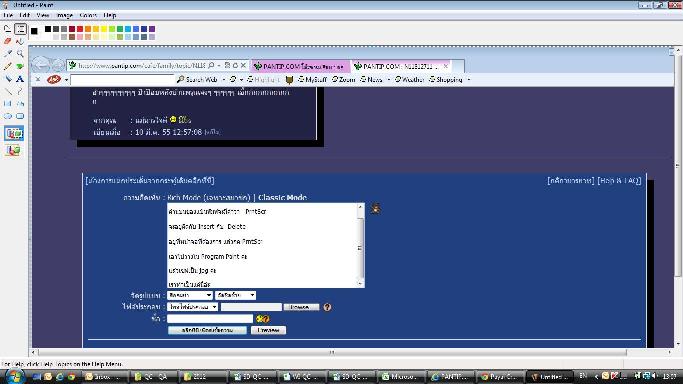
Task: Open the Help menu
Action: pyautogui.click(x=110, y=15)
